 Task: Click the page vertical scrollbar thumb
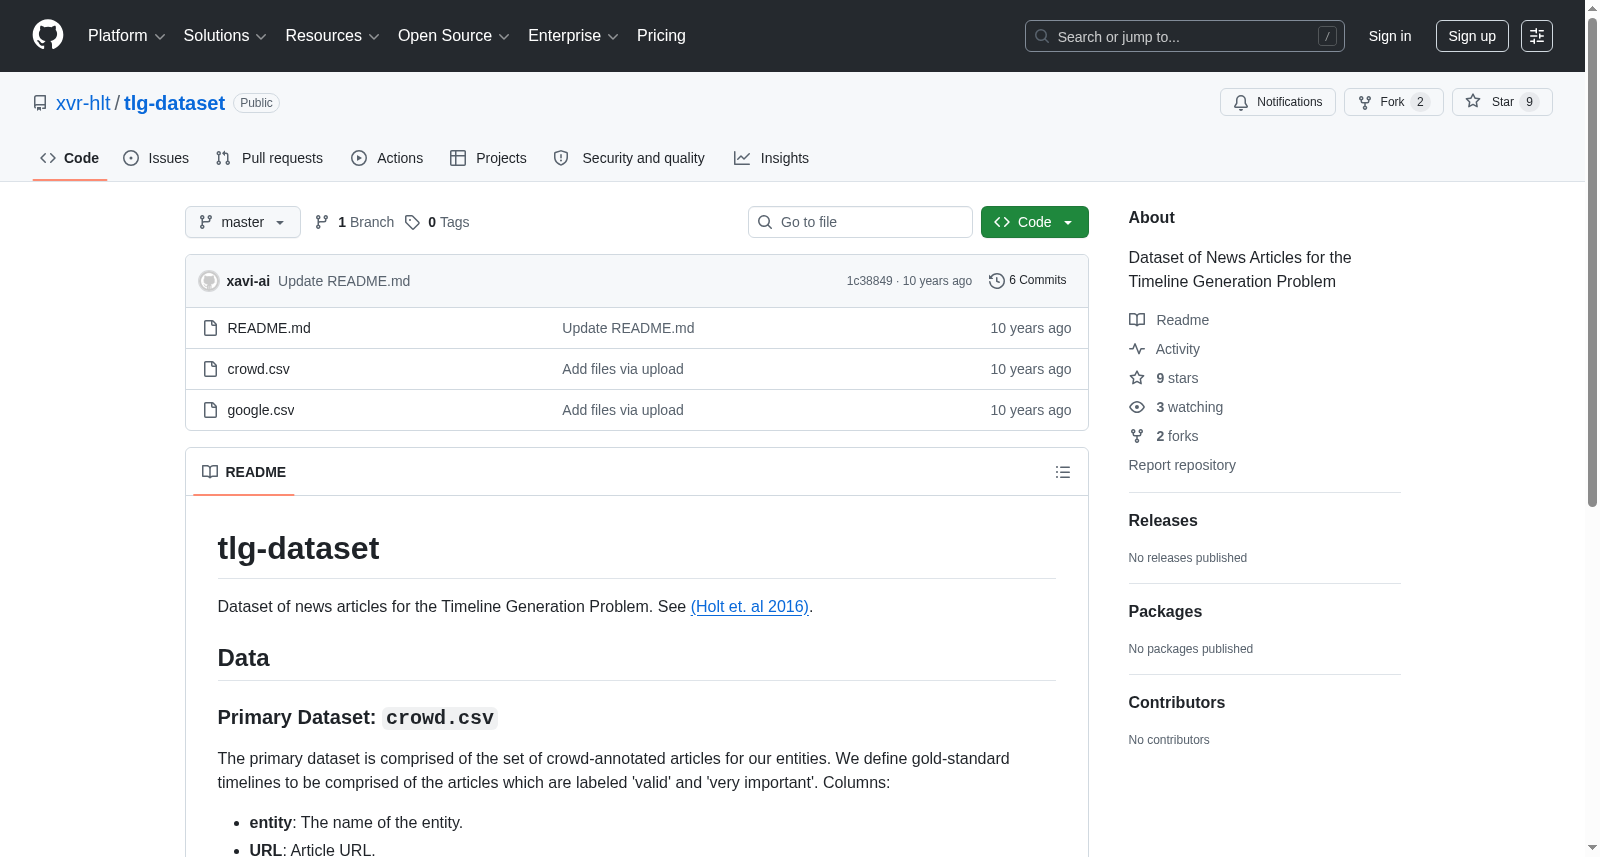(1592, 260)
